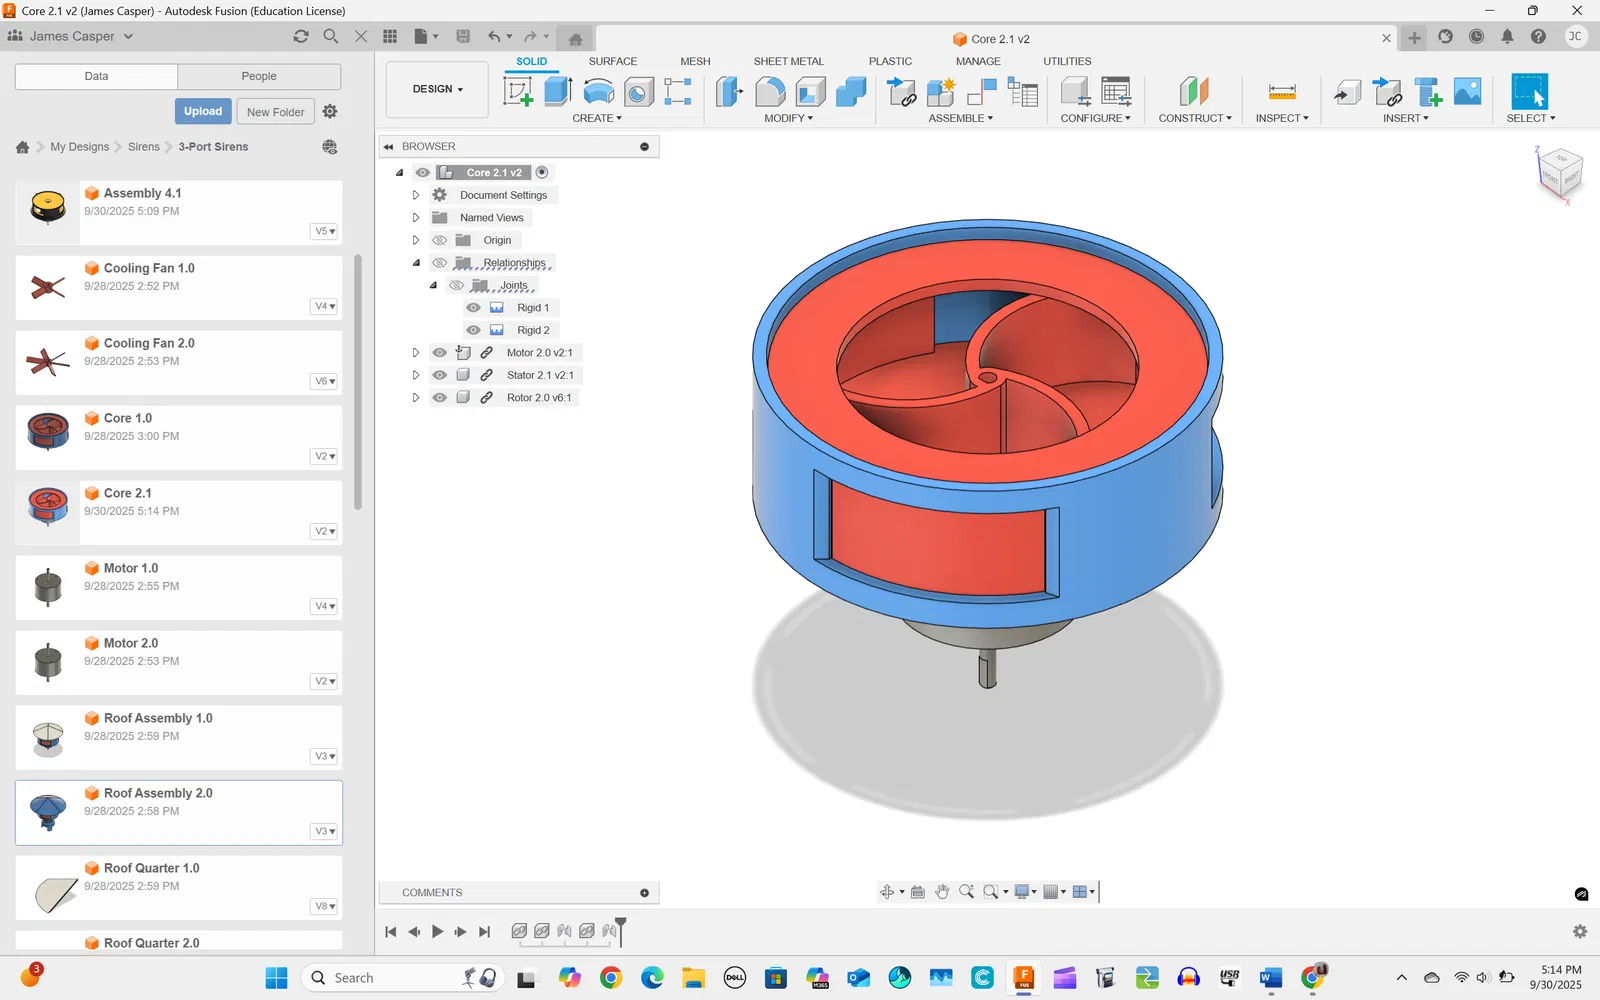The height and width of the screenshot is (1000, 1600).
Task: Open the DESIGN workspace dropdown
Action: (x=437, y=89)
